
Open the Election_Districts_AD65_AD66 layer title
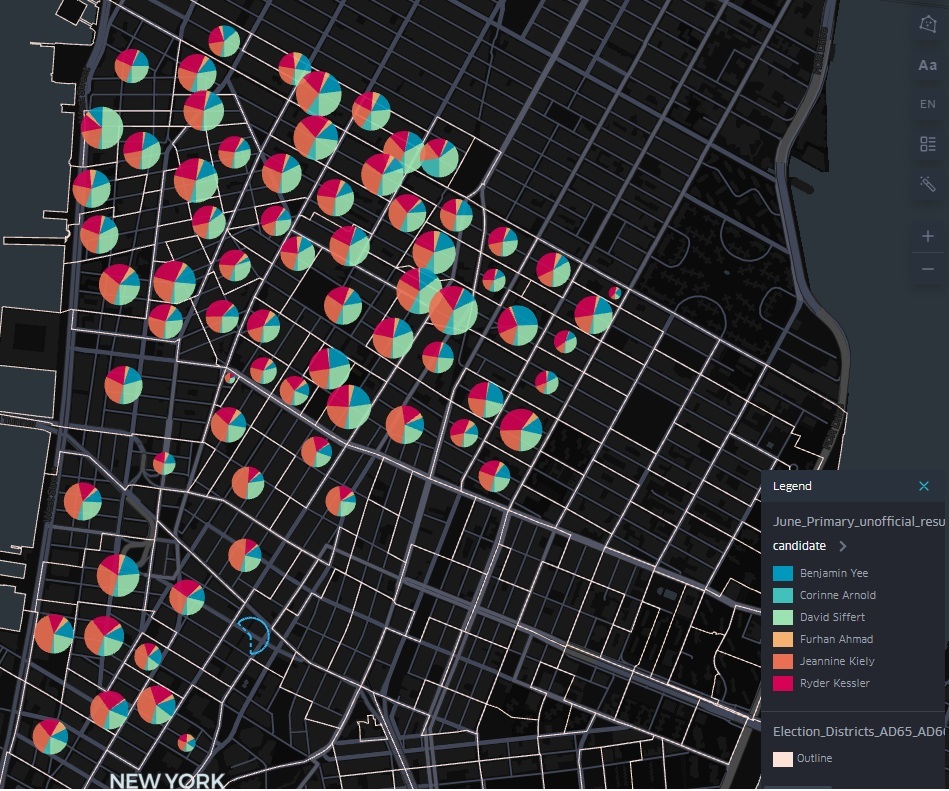pyautogui.click(x=858, y=732)
